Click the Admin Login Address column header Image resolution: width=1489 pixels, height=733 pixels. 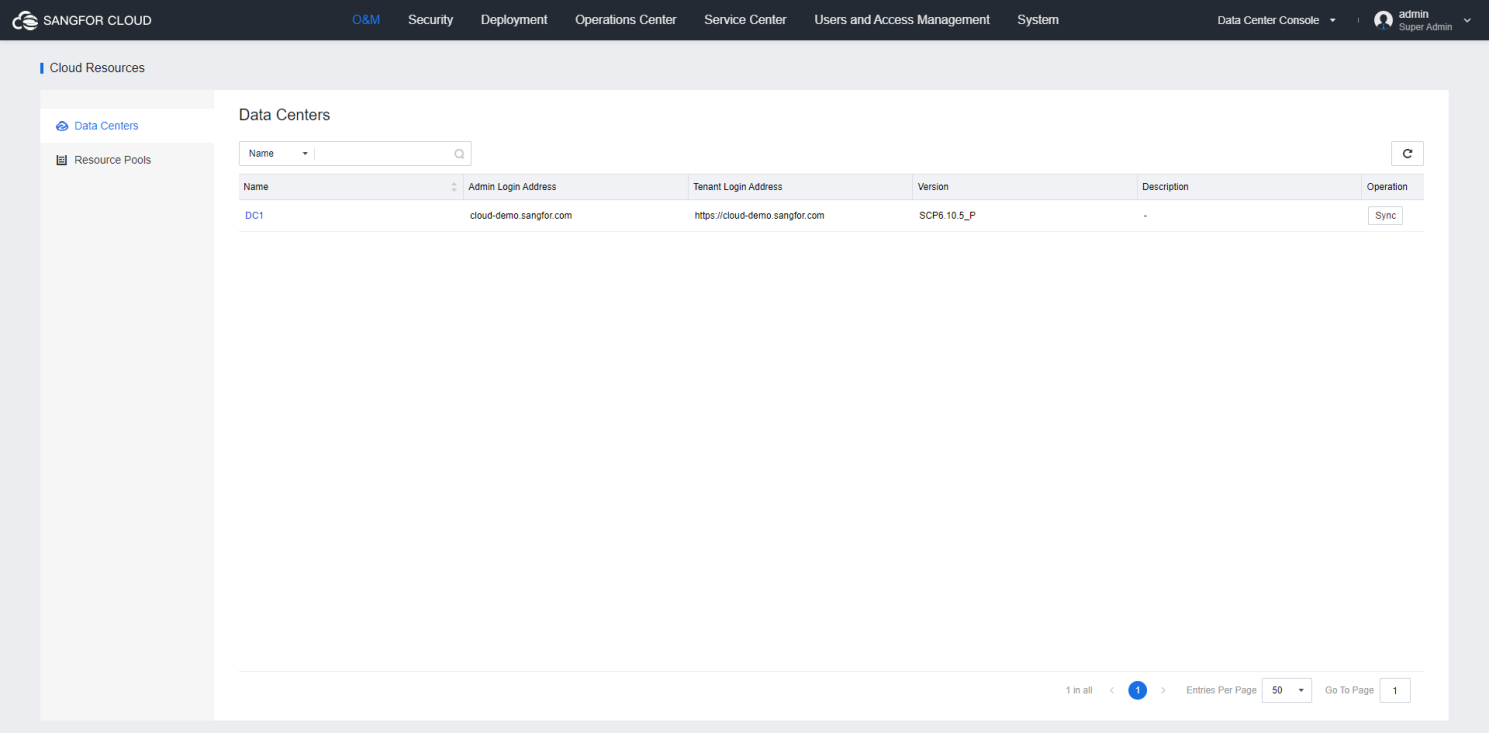(x=576, y=187)
